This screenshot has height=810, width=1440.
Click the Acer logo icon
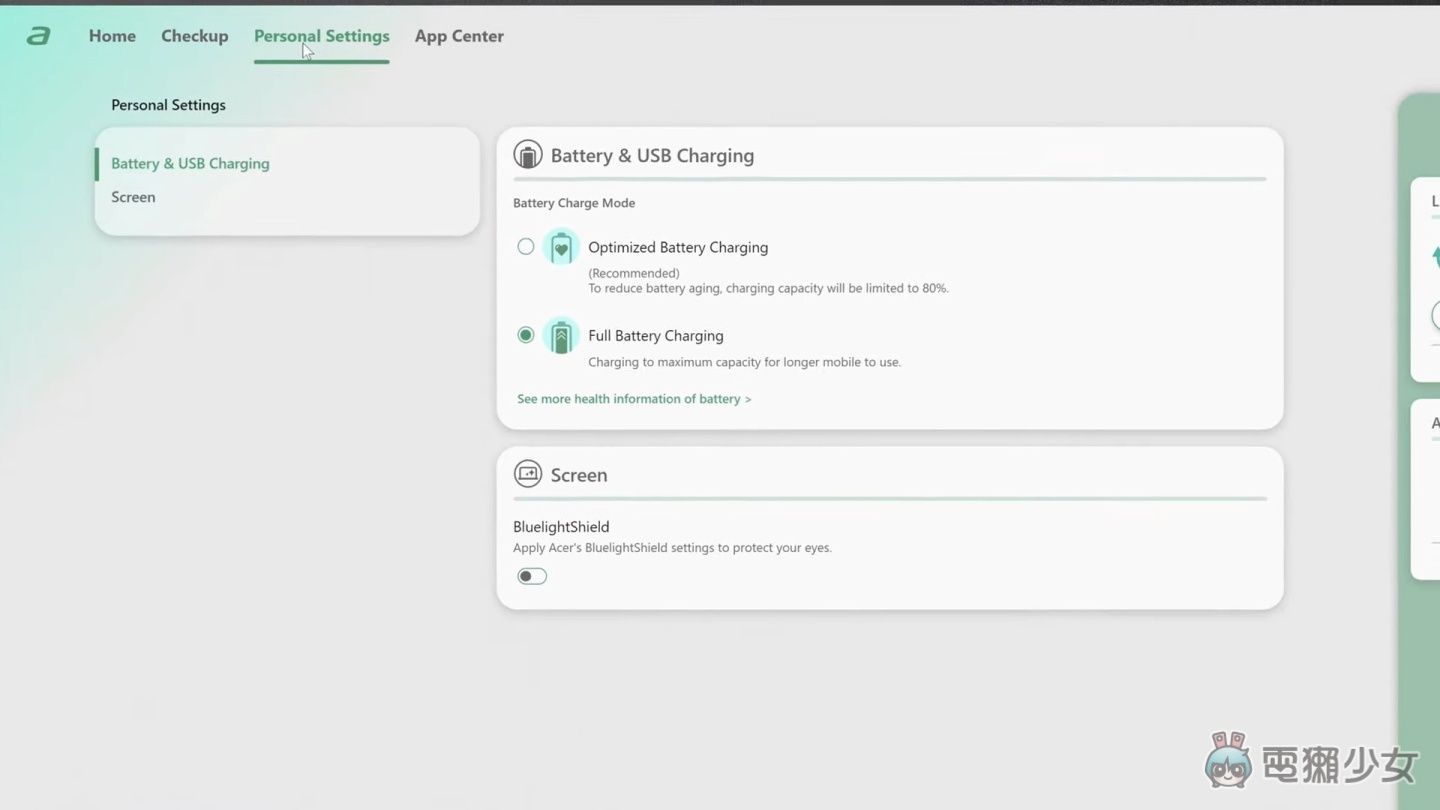[x=38, y=36]
